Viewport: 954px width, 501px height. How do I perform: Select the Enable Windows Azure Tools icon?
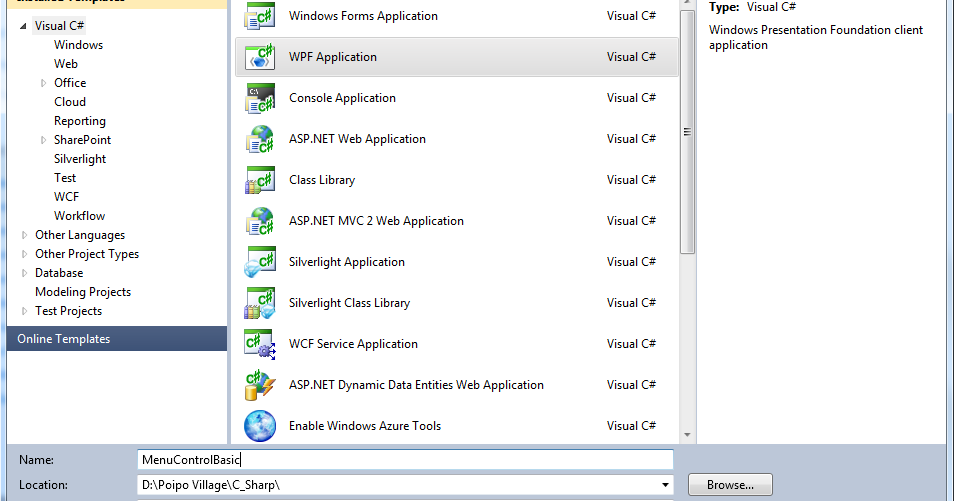tap(260, 426)
